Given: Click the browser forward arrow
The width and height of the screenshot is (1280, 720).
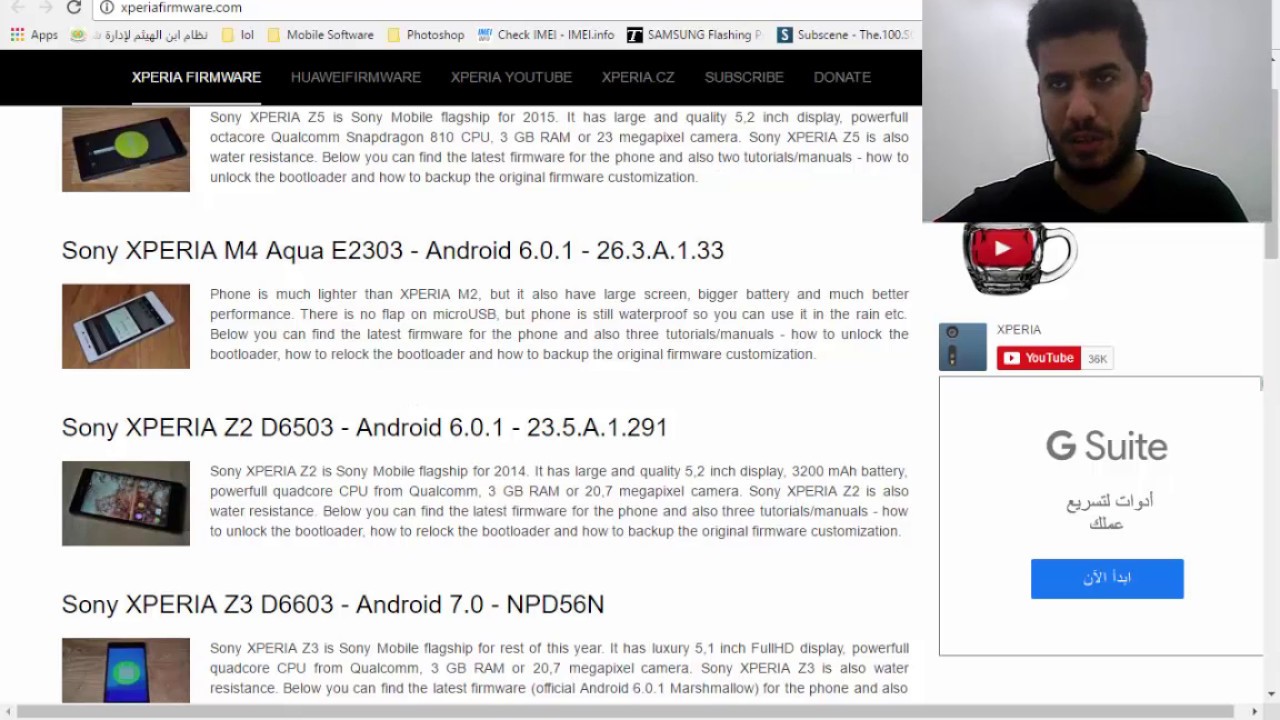Looking at the screenshot, I should [x=45, y=7].
